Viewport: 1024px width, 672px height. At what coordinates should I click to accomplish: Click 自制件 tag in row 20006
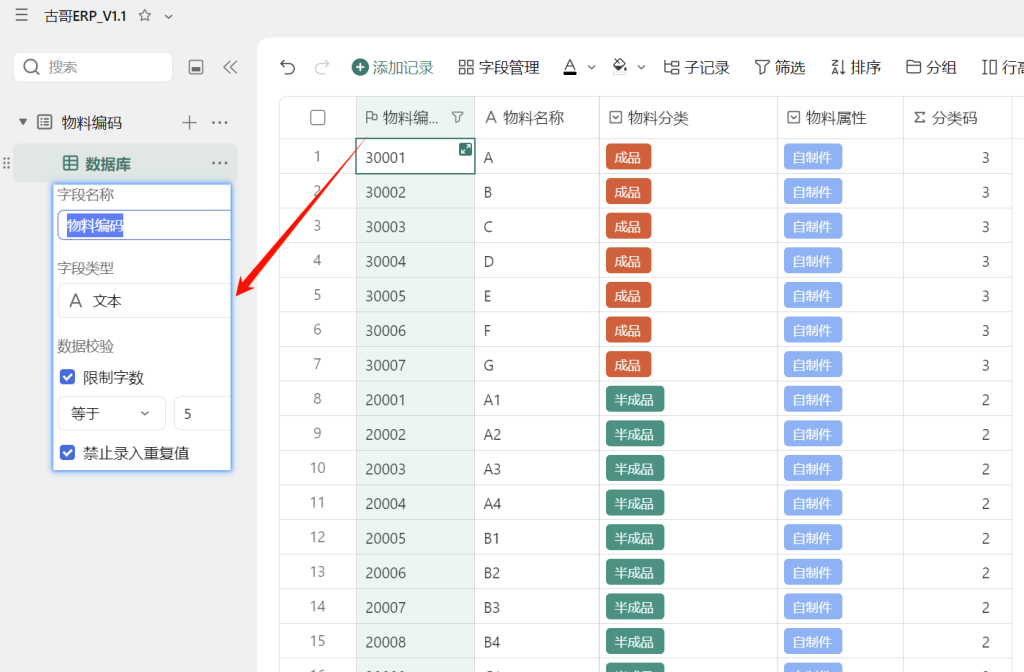(x=812, y=573)
